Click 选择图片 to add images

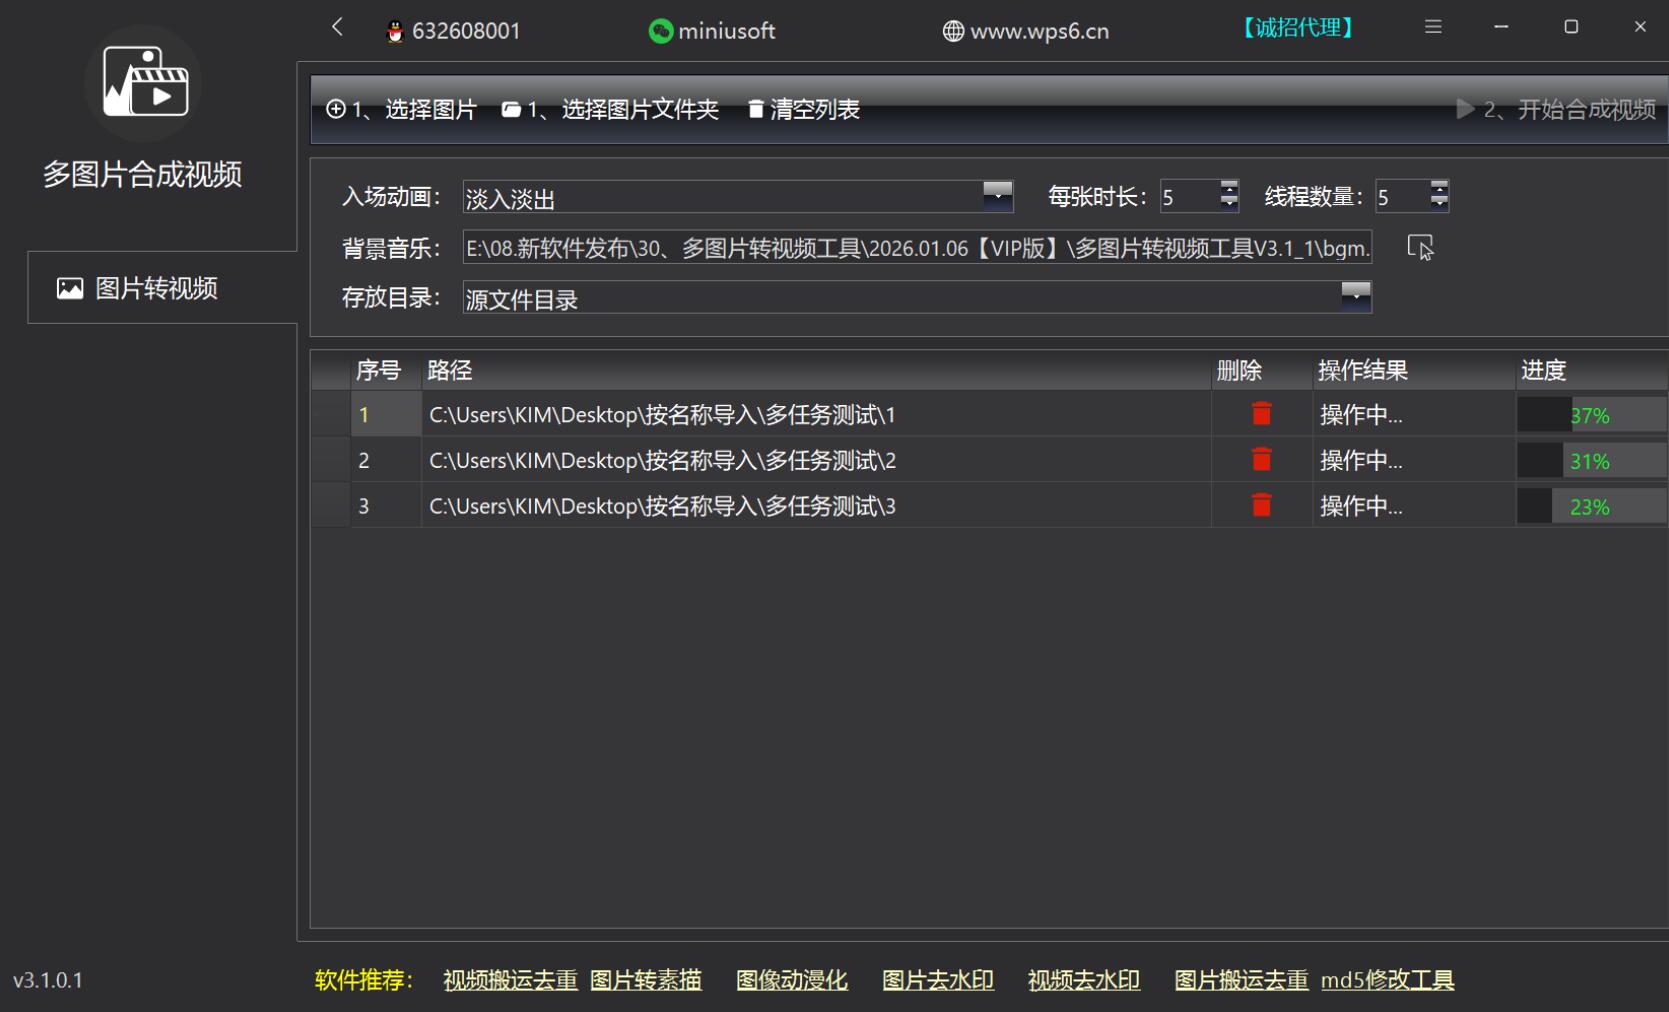[402, 109]
